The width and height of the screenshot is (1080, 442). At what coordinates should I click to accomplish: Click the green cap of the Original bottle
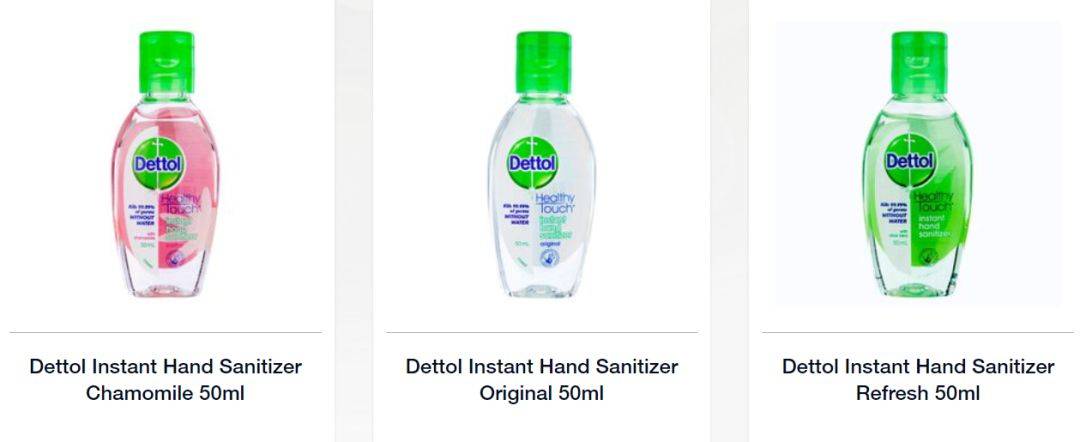(543, 62)
